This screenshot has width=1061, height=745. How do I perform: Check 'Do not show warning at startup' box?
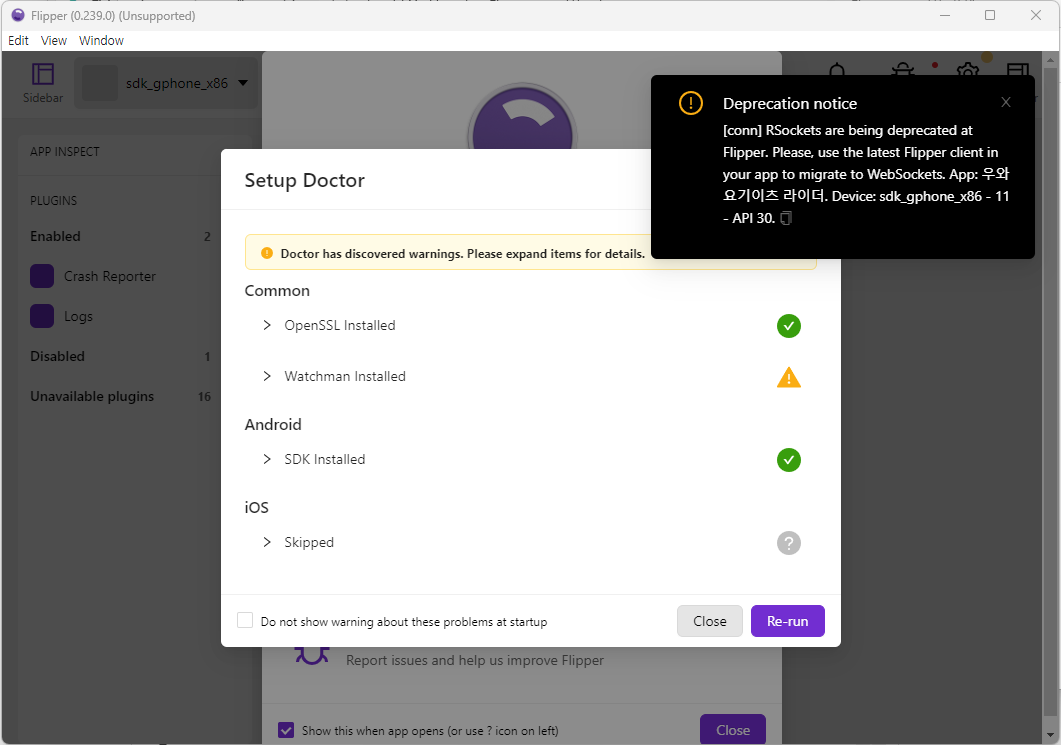tap(245, 620)
